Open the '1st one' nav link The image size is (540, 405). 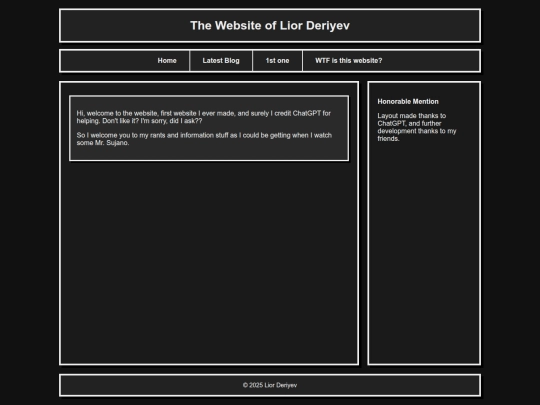pyautogui.click(x=277, y=61)
